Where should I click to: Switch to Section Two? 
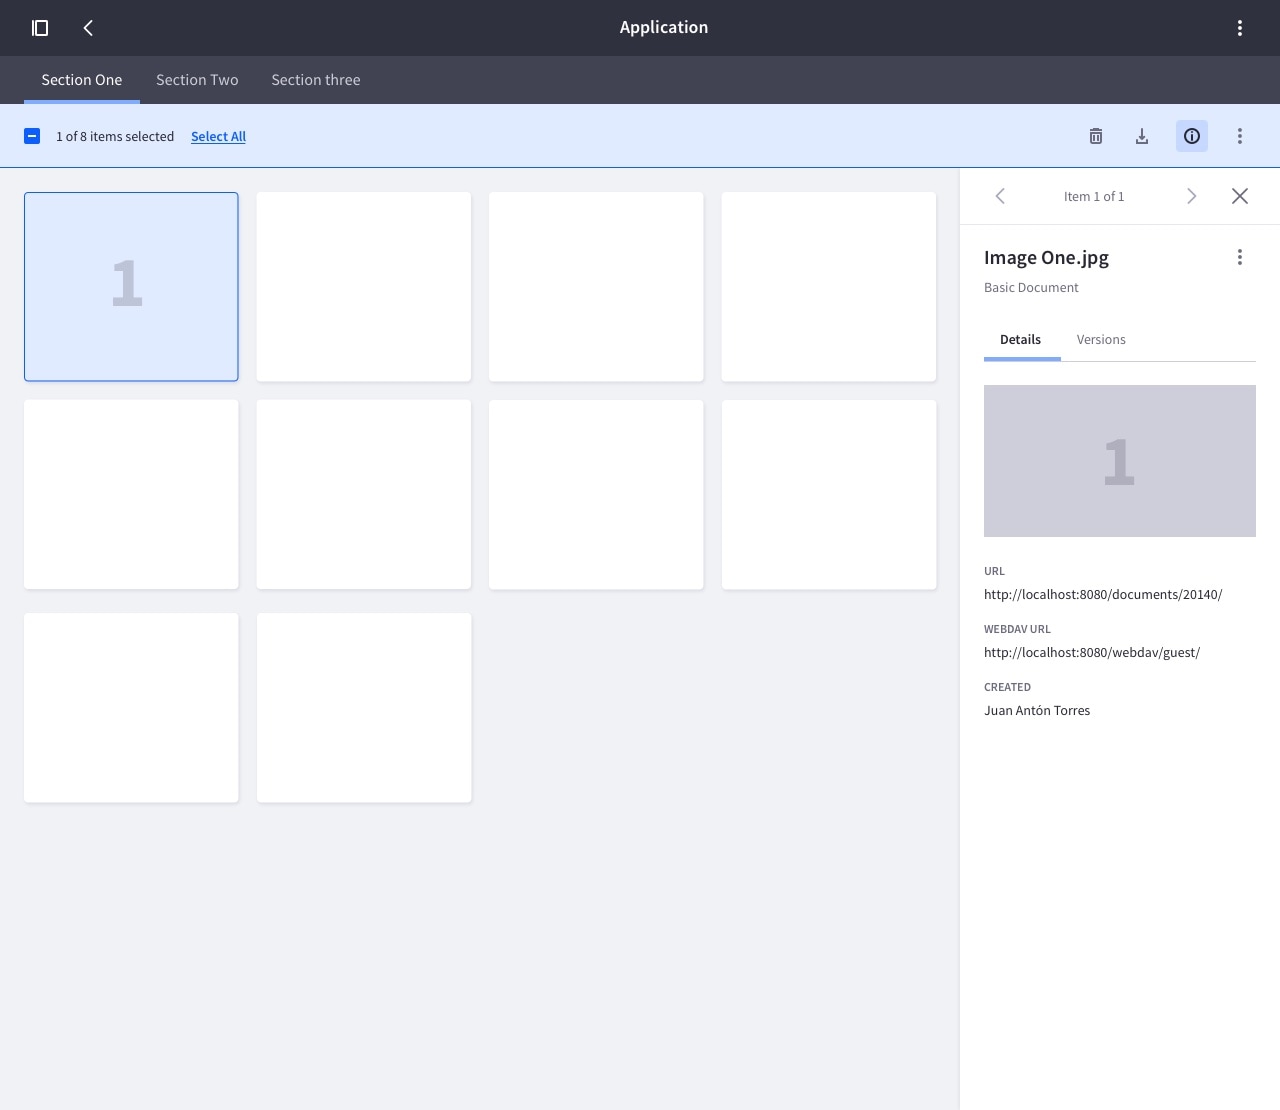click(x=197, y=79)
